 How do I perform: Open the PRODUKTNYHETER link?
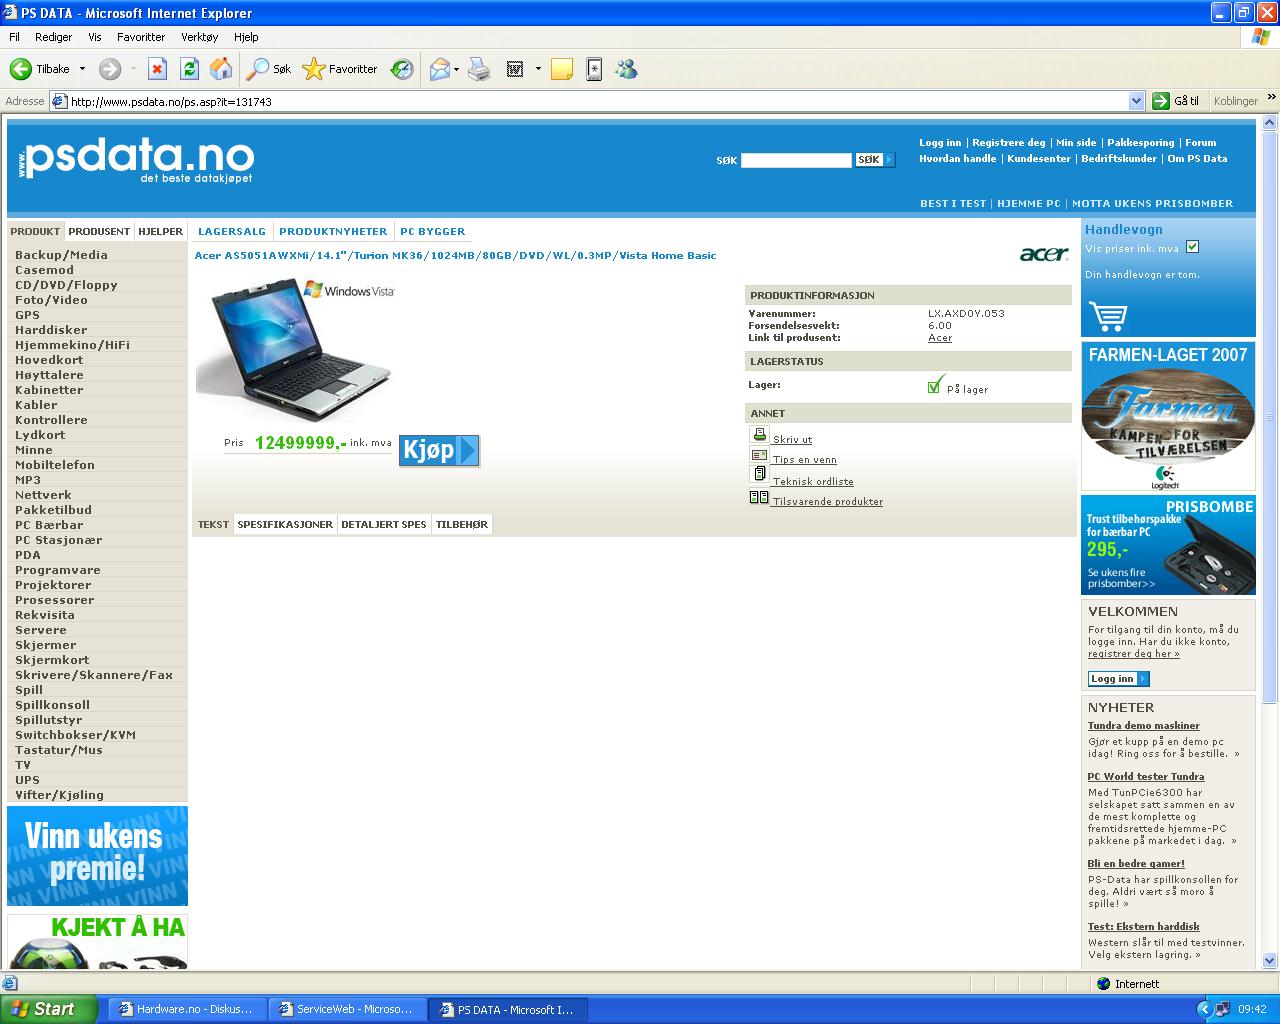[x=333, y=231]
